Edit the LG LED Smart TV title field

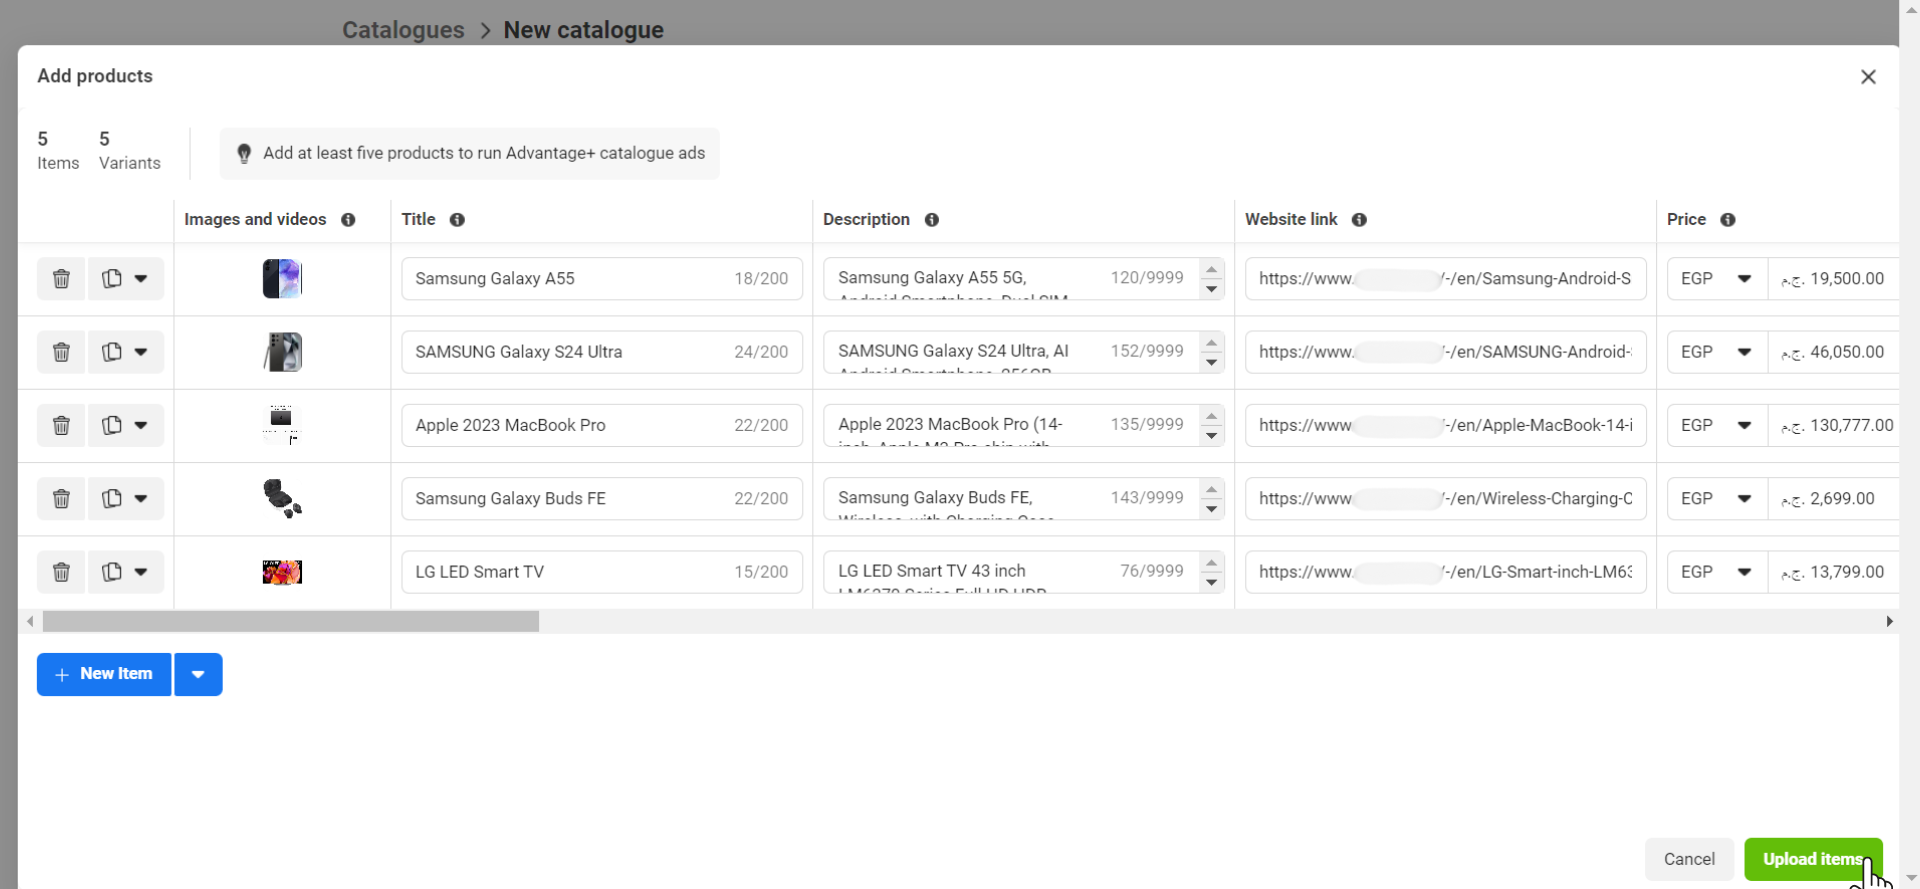(602, 572)
